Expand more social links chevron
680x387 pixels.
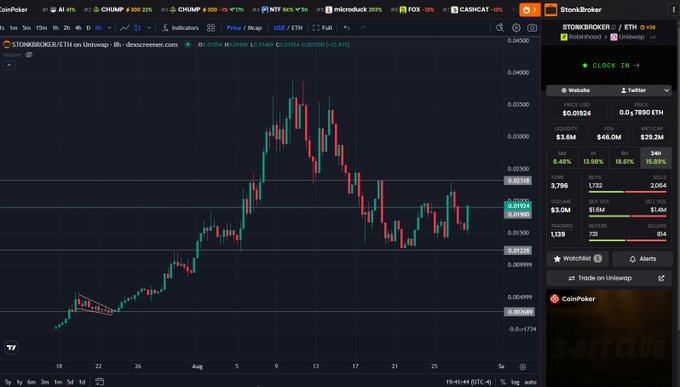(666, 90)
